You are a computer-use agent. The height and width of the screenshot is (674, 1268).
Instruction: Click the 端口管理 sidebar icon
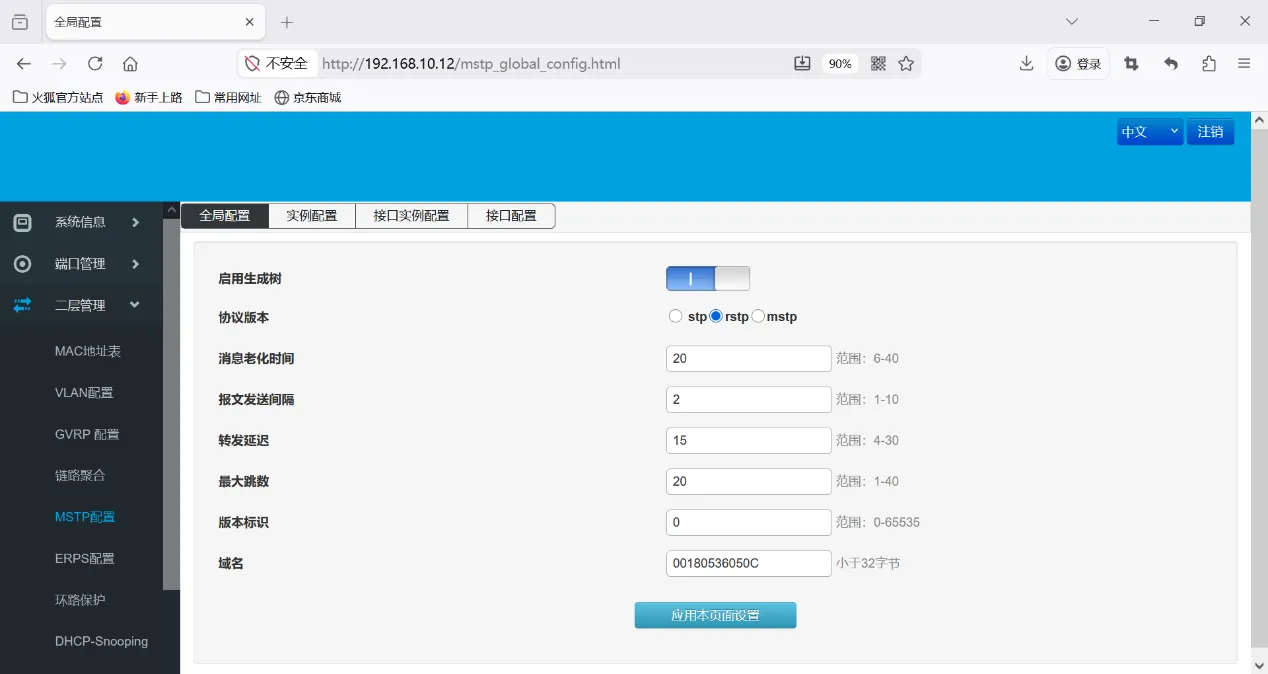coord(22,264)
